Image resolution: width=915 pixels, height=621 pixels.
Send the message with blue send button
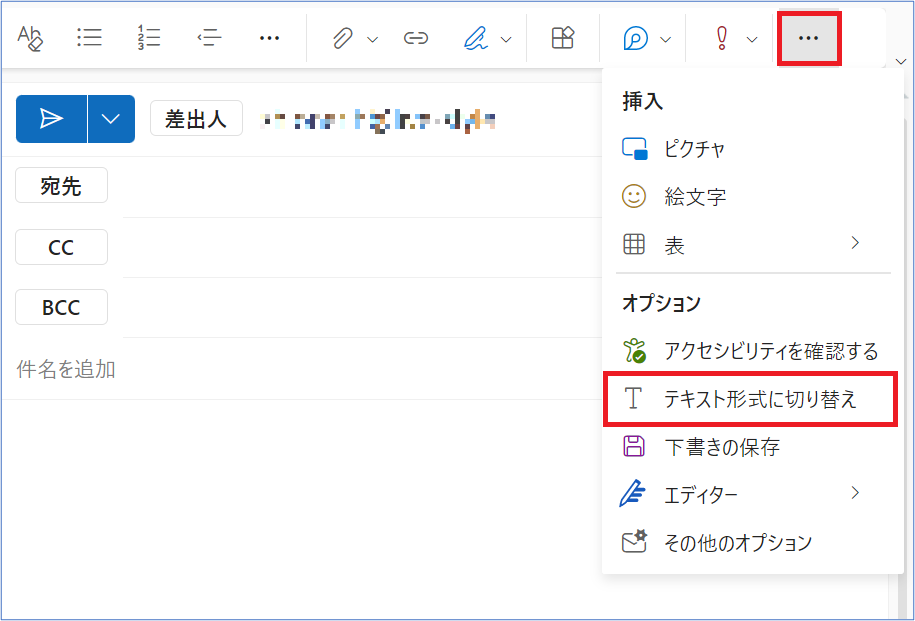(x=51, y=119)
